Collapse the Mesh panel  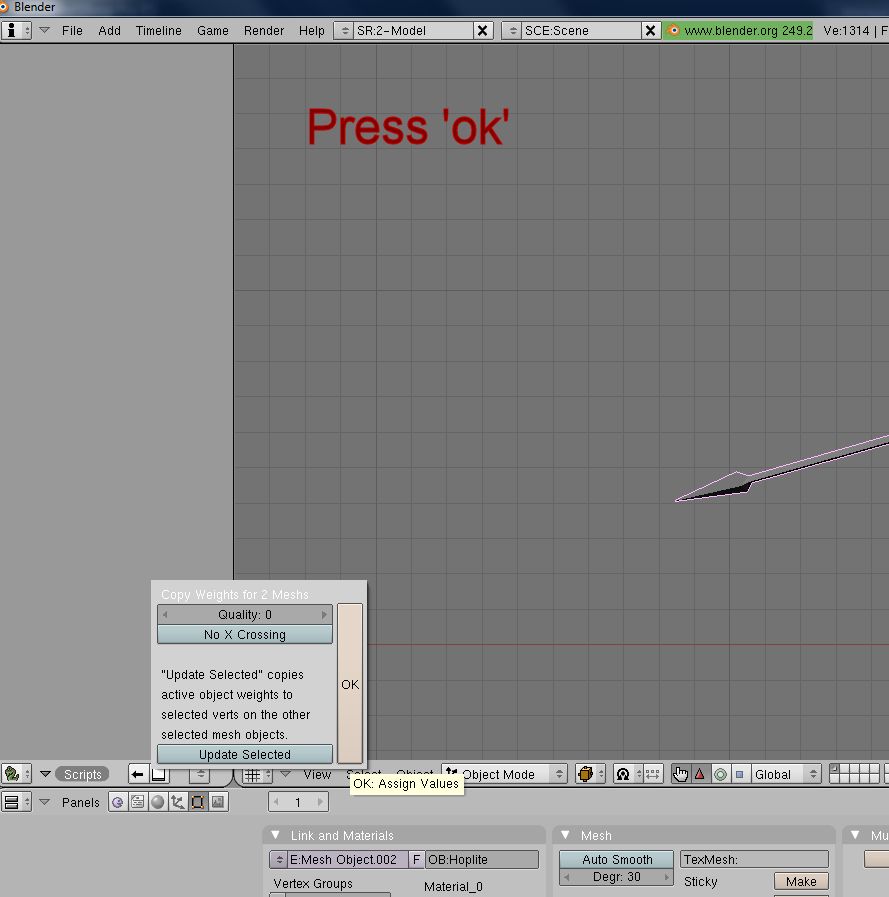[x=566, y=835]
